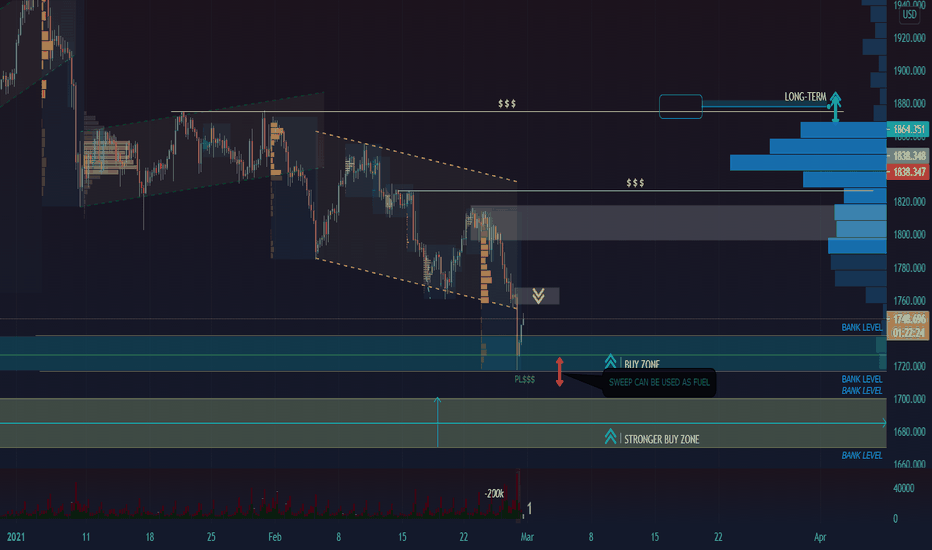
Task: Click the 1760.000 price axis value
Action: [x=909, y=300]
